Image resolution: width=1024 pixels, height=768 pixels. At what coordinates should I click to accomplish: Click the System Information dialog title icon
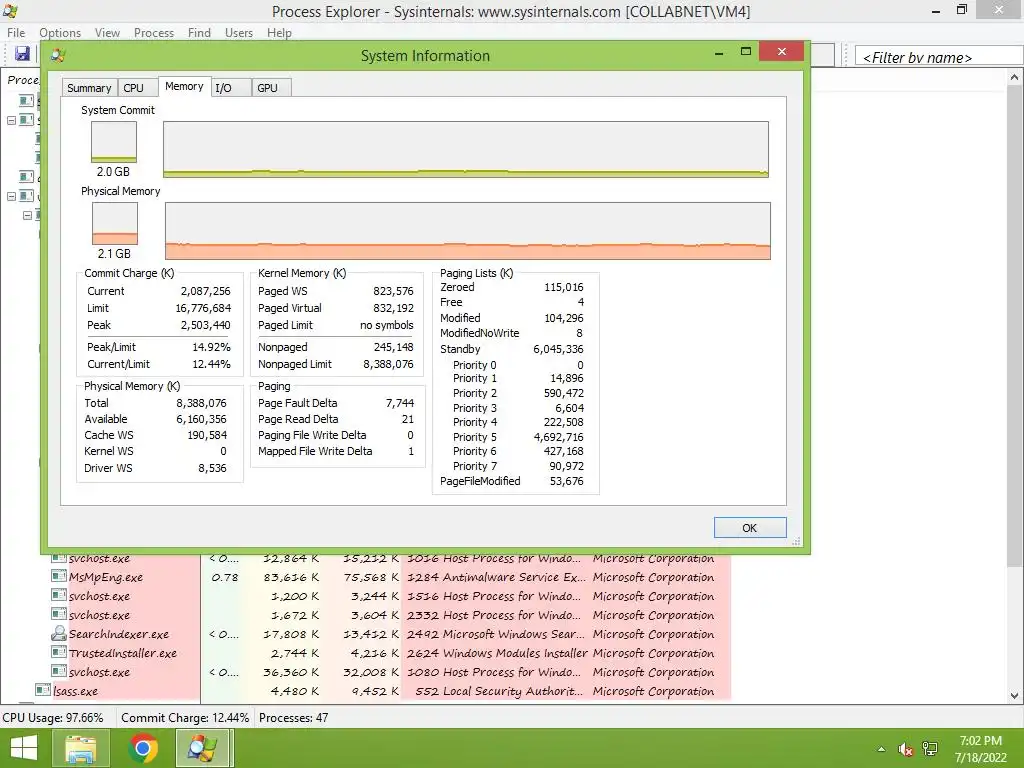(x=58, y=56)
